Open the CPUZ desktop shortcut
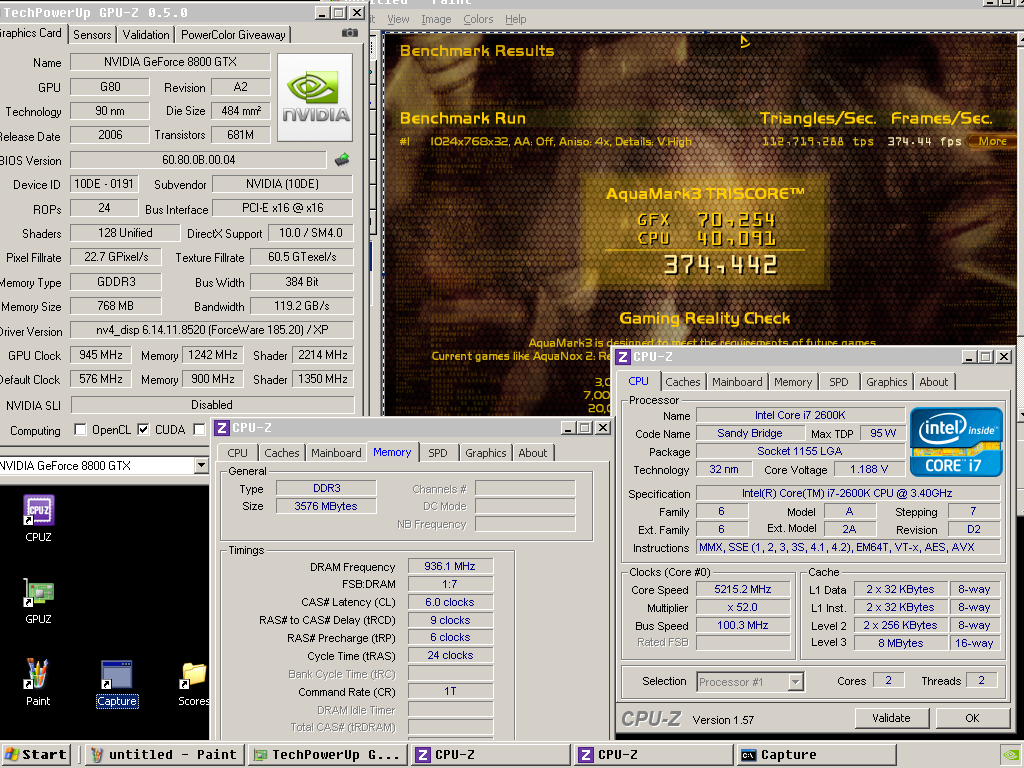This screenshot has width=1024, height=768. pos(39,519)
